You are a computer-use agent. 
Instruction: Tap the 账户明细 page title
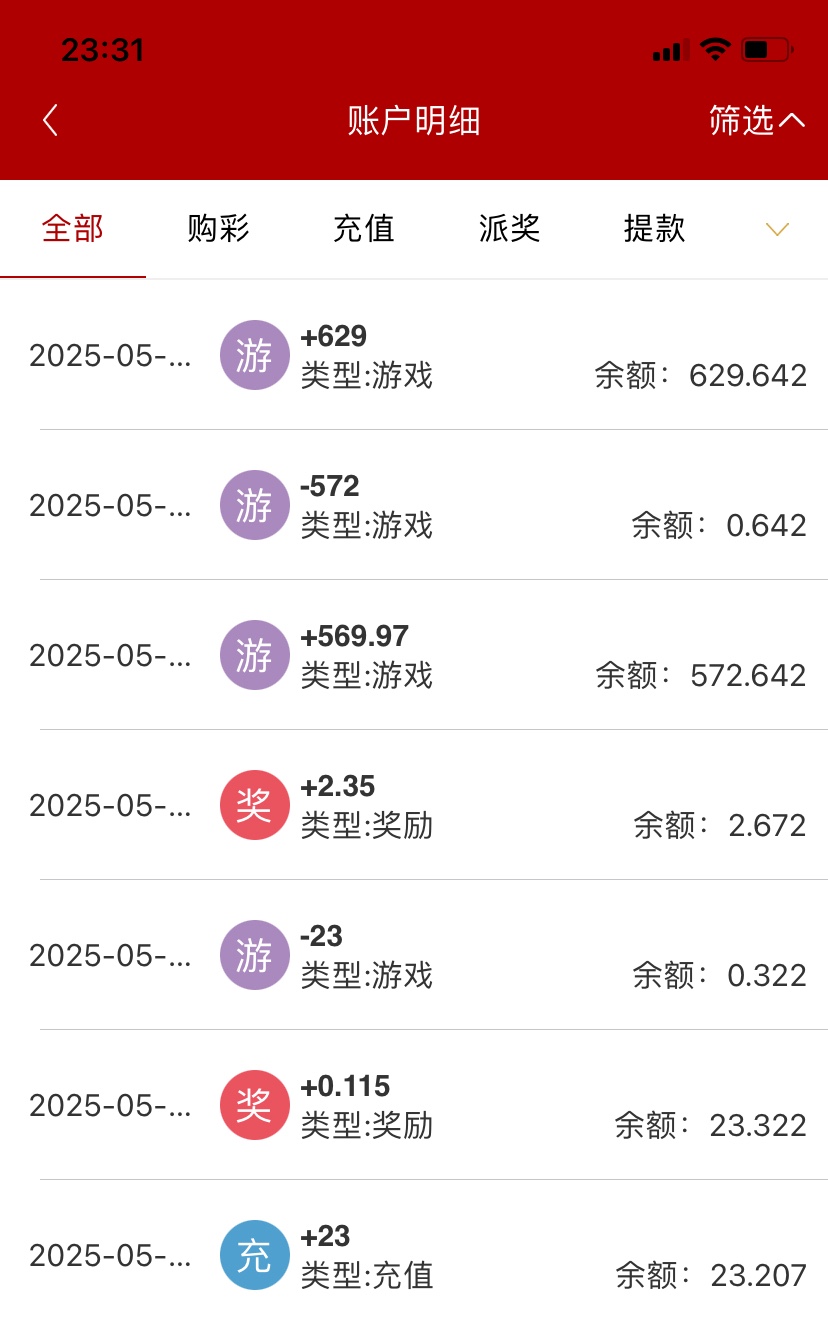tap(414, 121)
